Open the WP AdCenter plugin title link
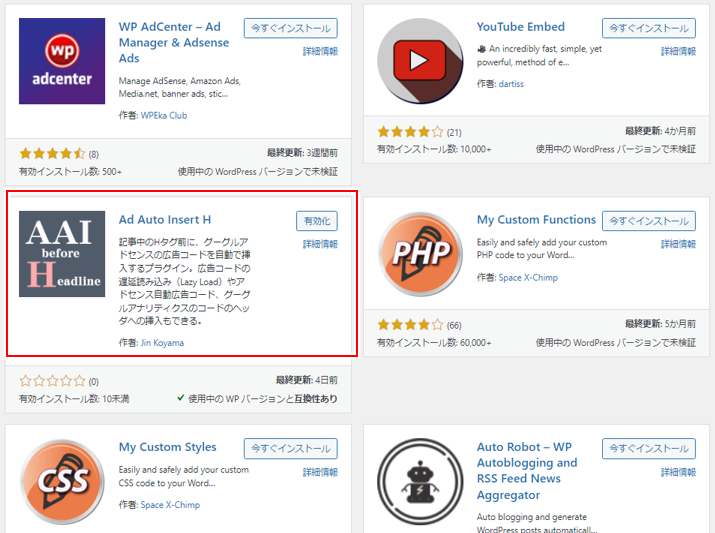This screenshot has width=715, height=533. coord(174,42)
